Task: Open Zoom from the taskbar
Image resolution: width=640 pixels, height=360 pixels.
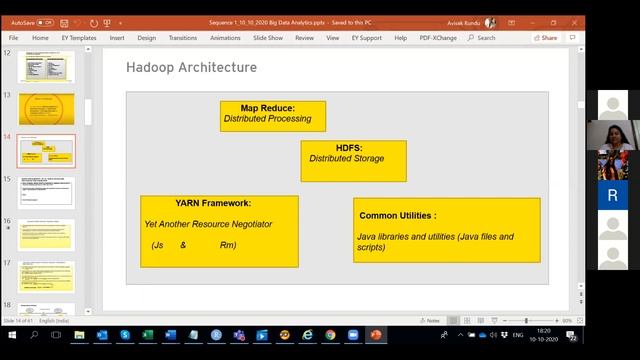Action: tap(353, 335)
